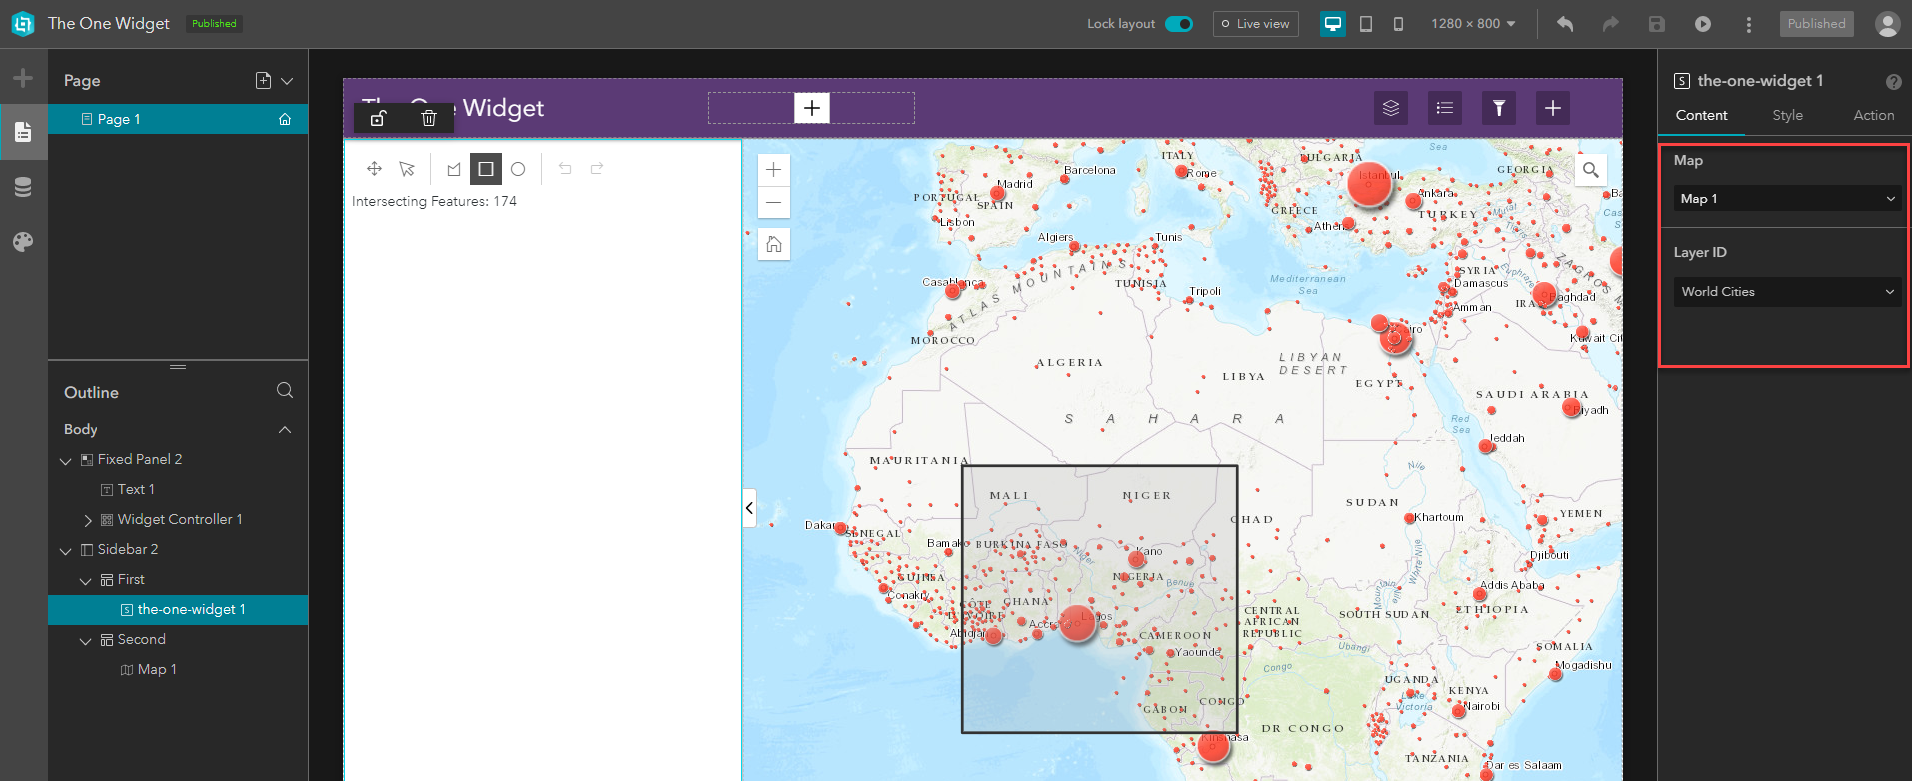
Task: Open the legend list widget
Action: tap(1445, 108)
